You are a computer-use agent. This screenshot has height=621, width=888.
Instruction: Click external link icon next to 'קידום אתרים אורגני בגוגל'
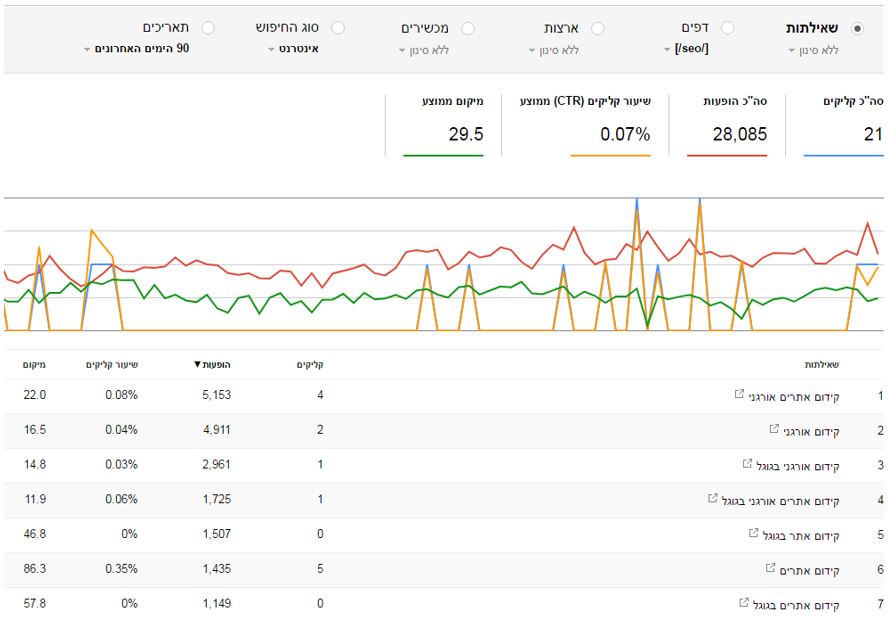click(x=712, y=499)
